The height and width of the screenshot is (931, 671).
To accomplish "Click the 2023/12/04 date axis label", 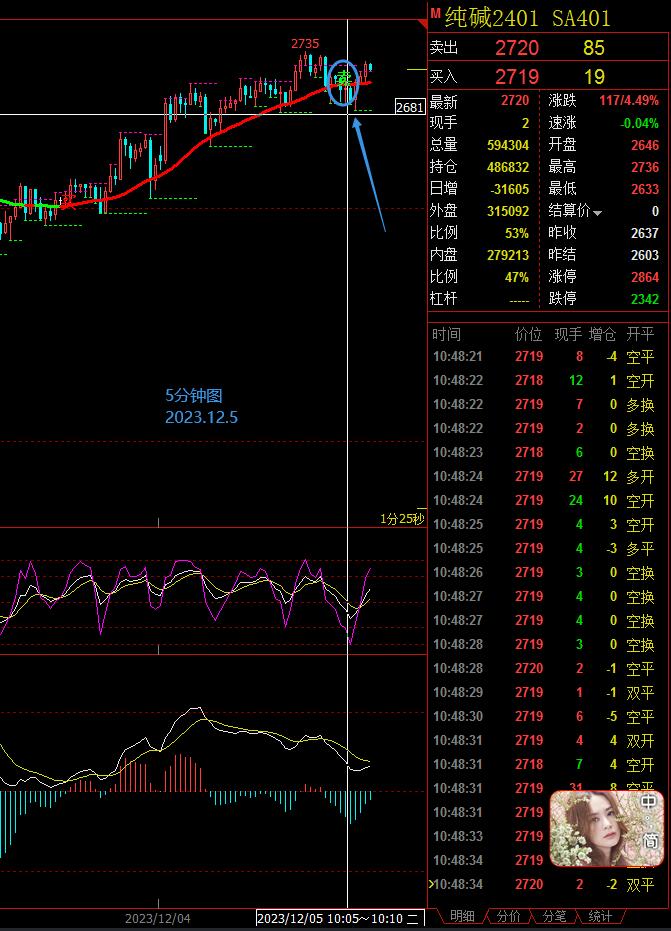I will click(x=157, y=919).
